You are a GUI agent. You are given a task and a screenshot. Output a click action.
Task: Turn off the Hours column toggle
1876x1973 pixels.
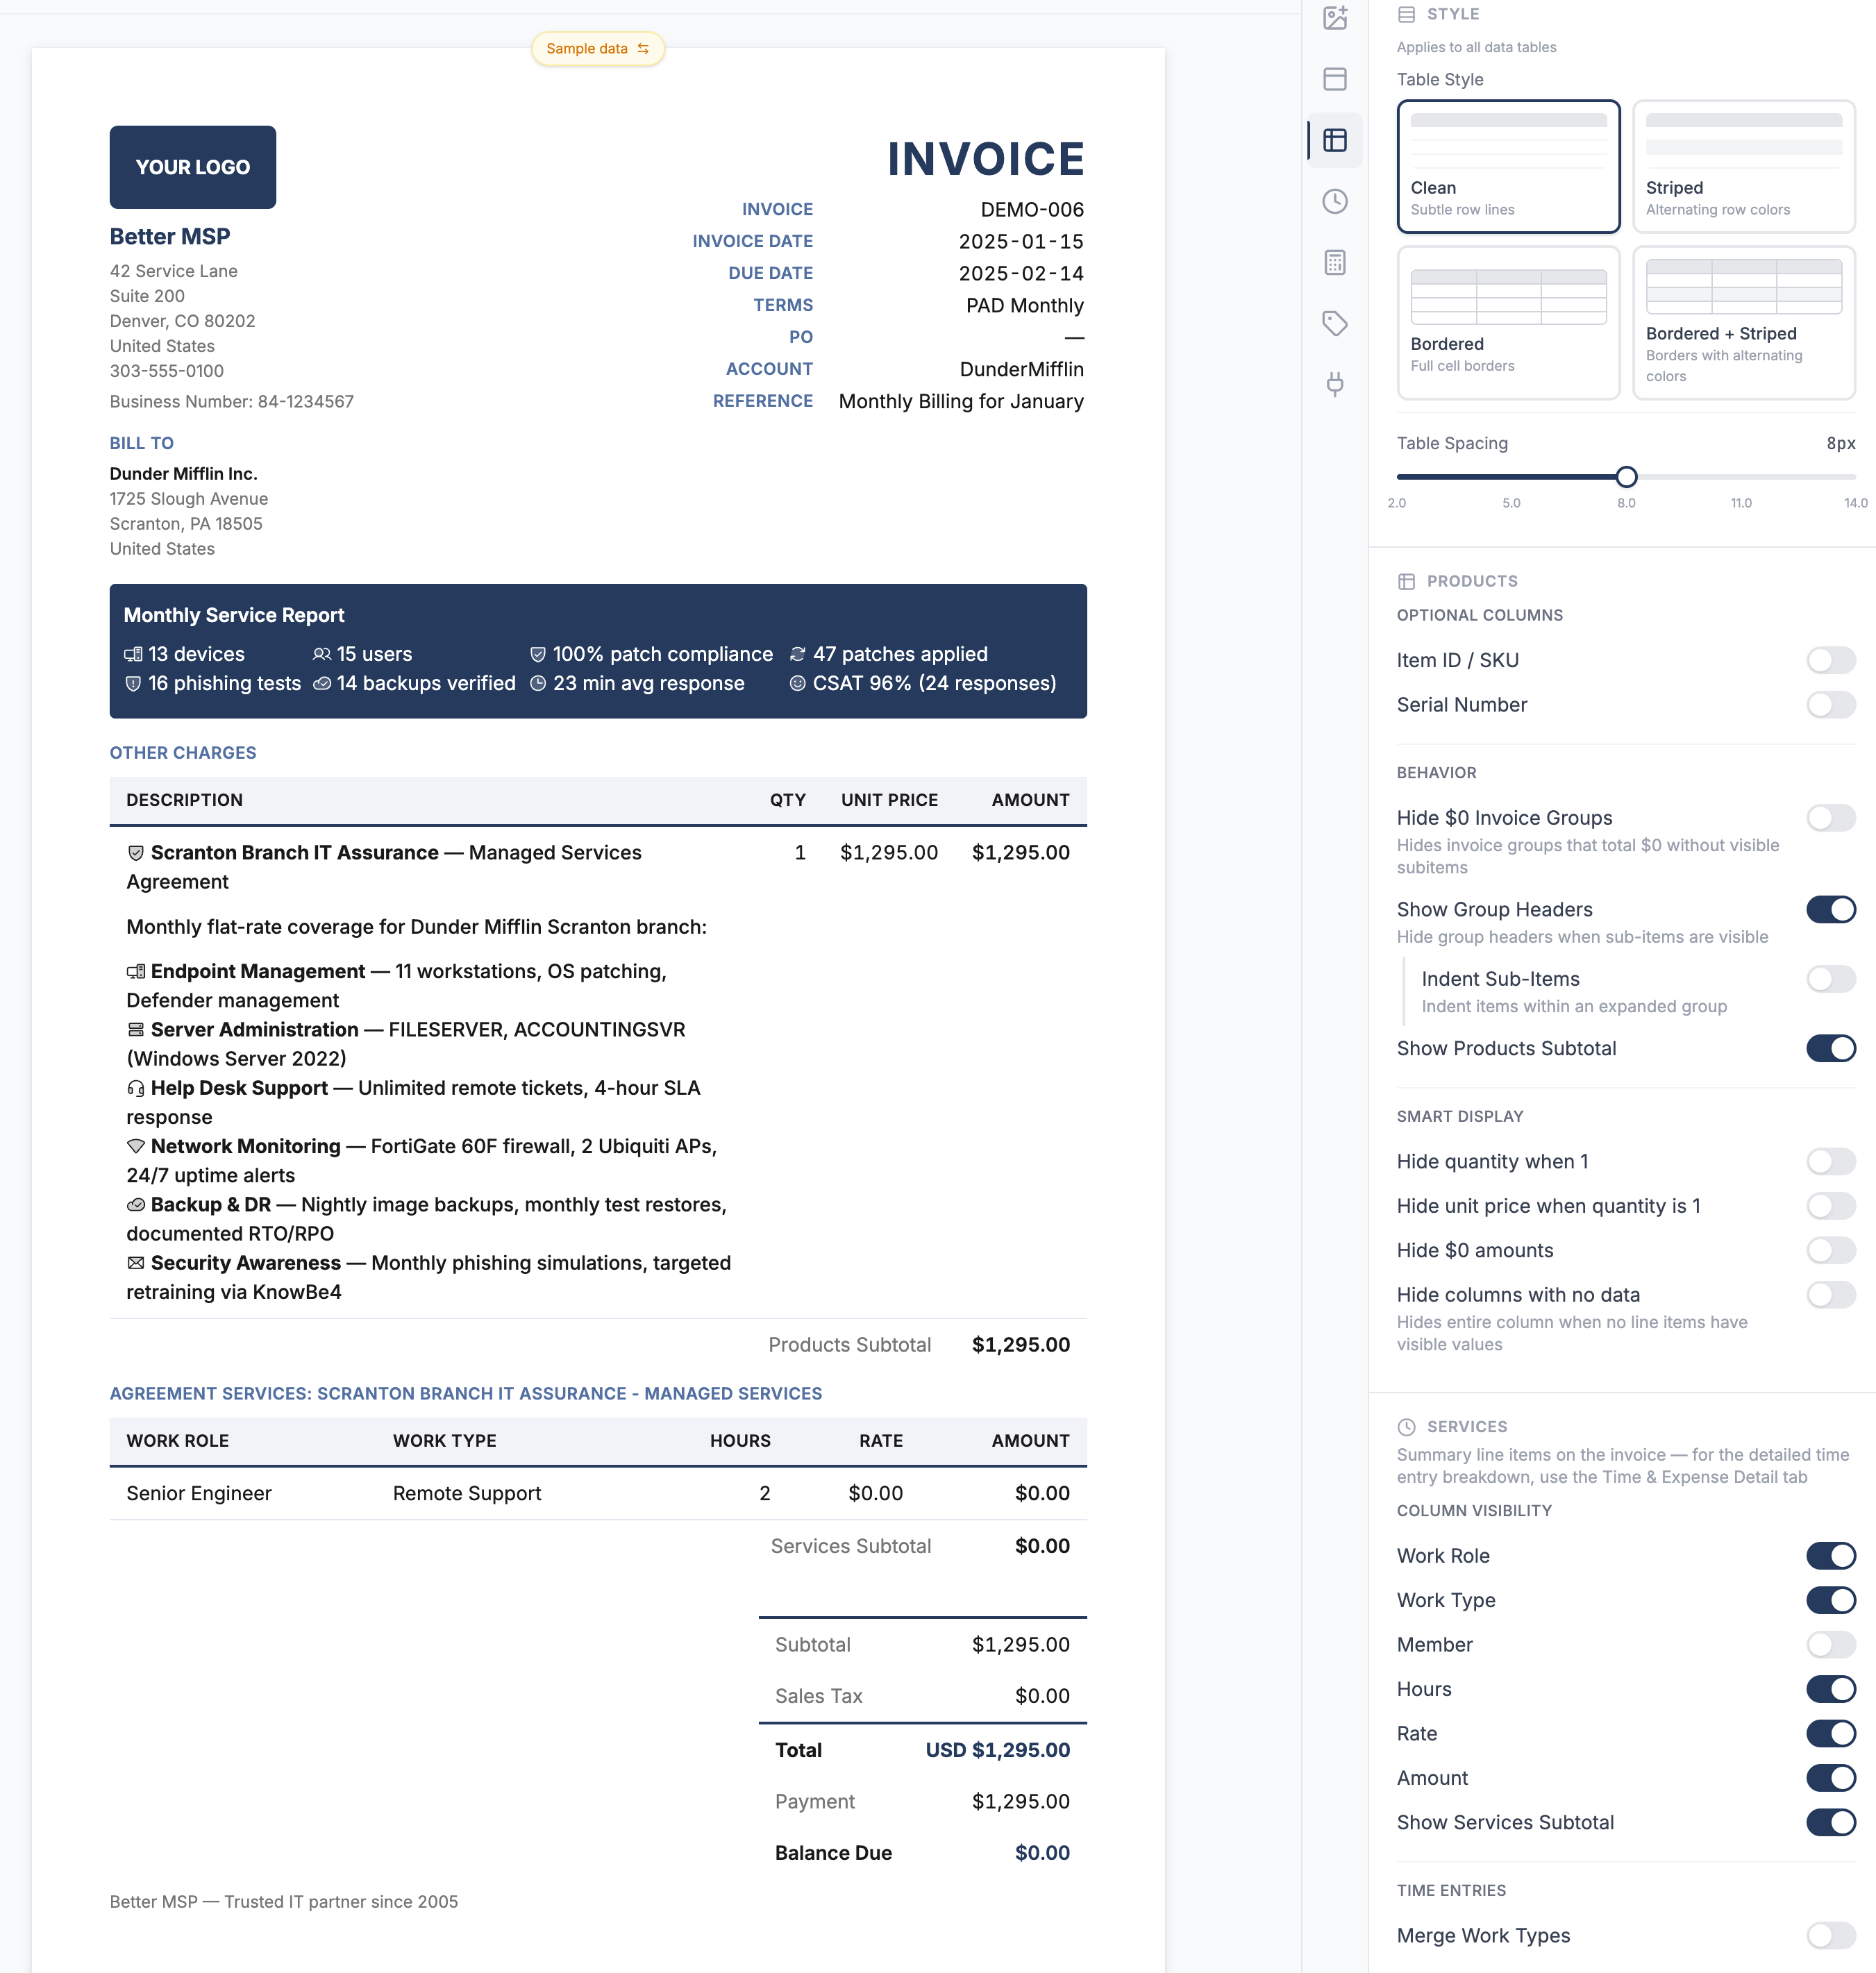tap(1830, 1689)
